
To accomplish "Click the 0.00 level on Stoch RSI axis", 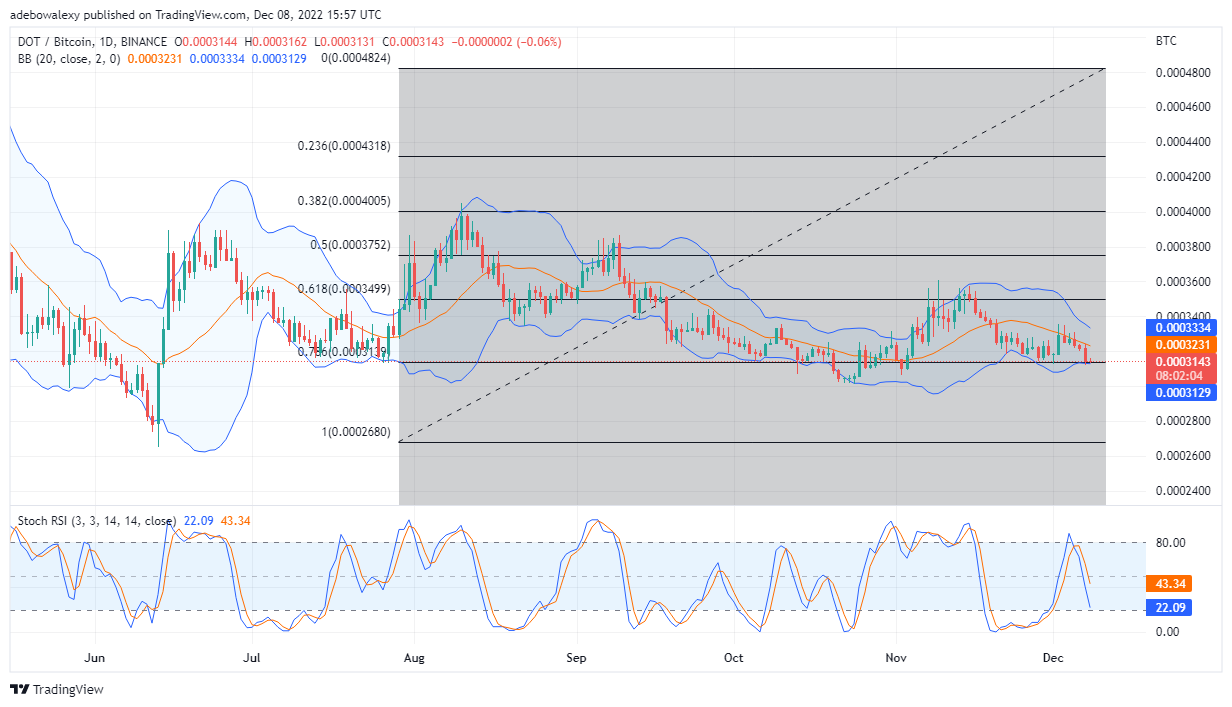I will coord(1168,632).
